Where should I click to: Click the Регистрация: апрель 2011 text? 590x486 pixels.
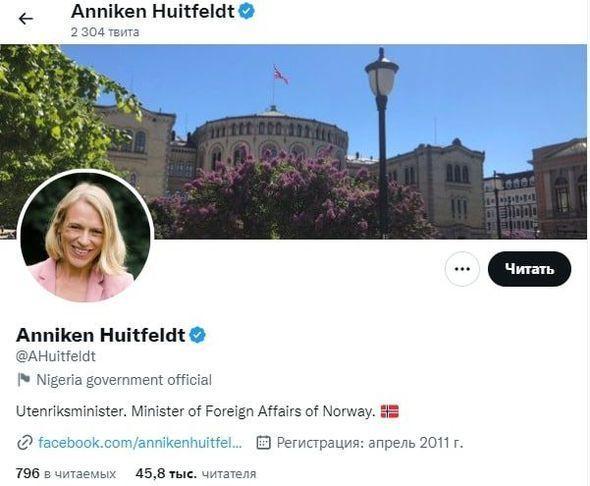point(370,443)
